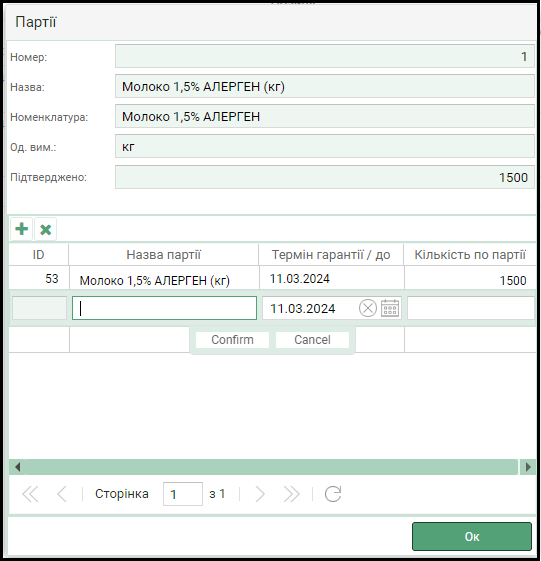The image size is (541, 561).
Task: Click the batch quantity input field
Action: click(471, 308)
